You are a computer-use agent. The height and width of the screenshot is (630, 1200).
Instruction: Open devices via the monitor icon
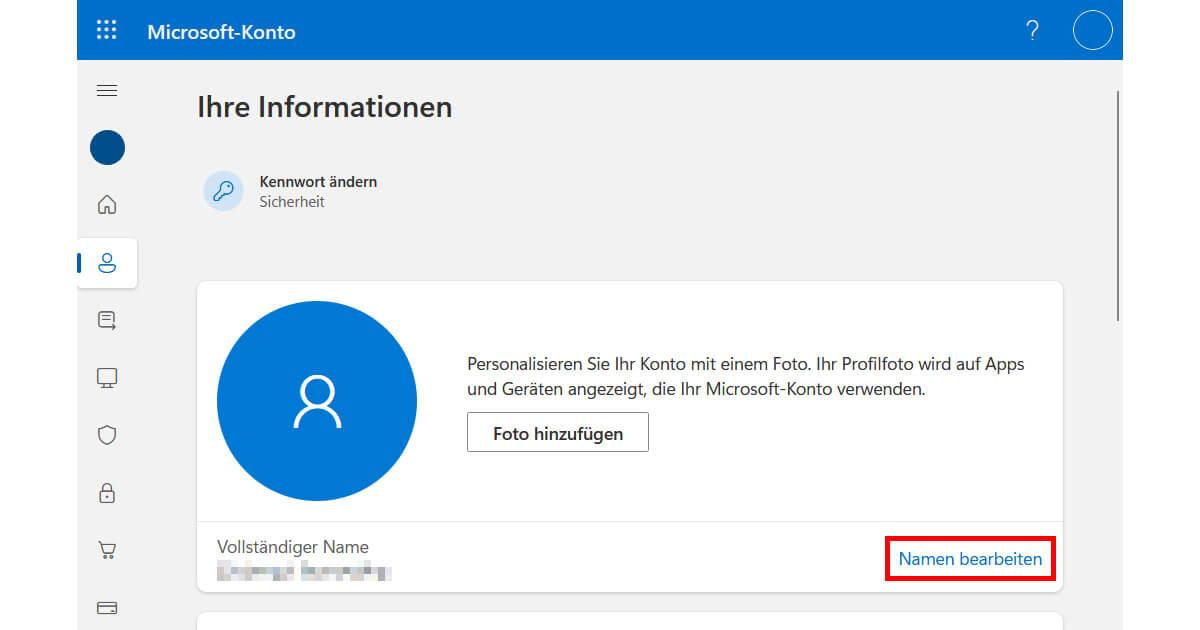[106, 377]
